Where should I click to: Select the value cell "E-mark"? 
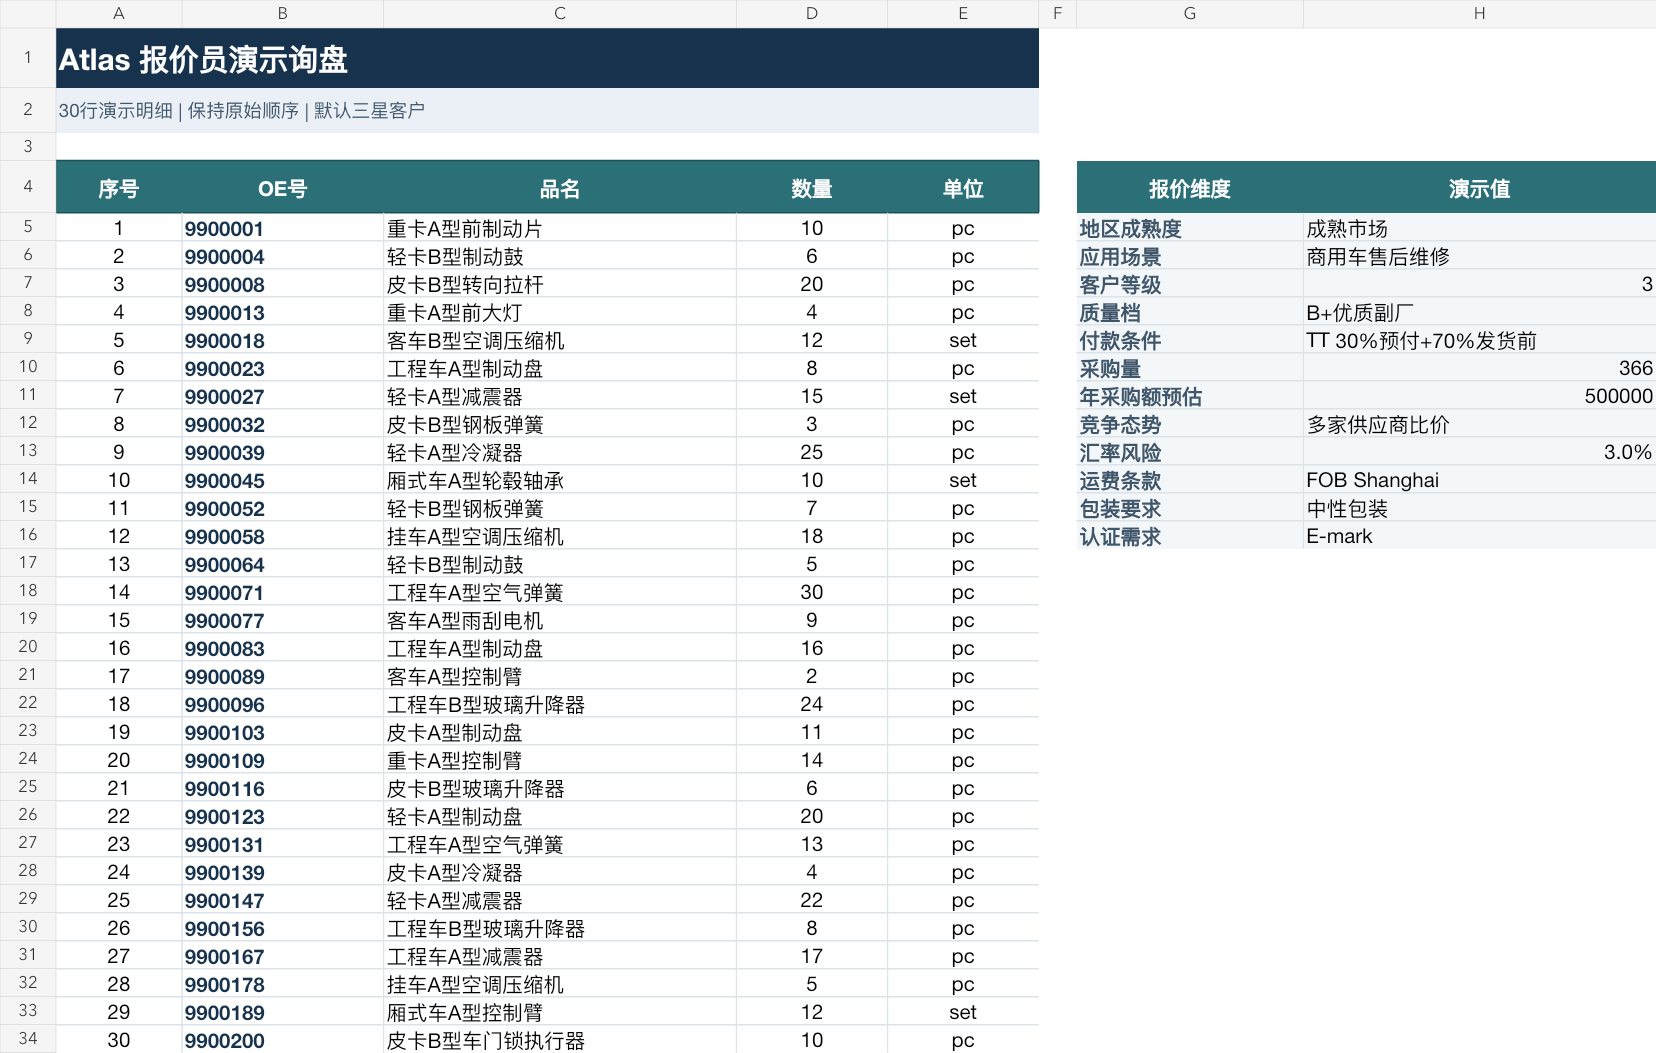tap(1480, 536)
